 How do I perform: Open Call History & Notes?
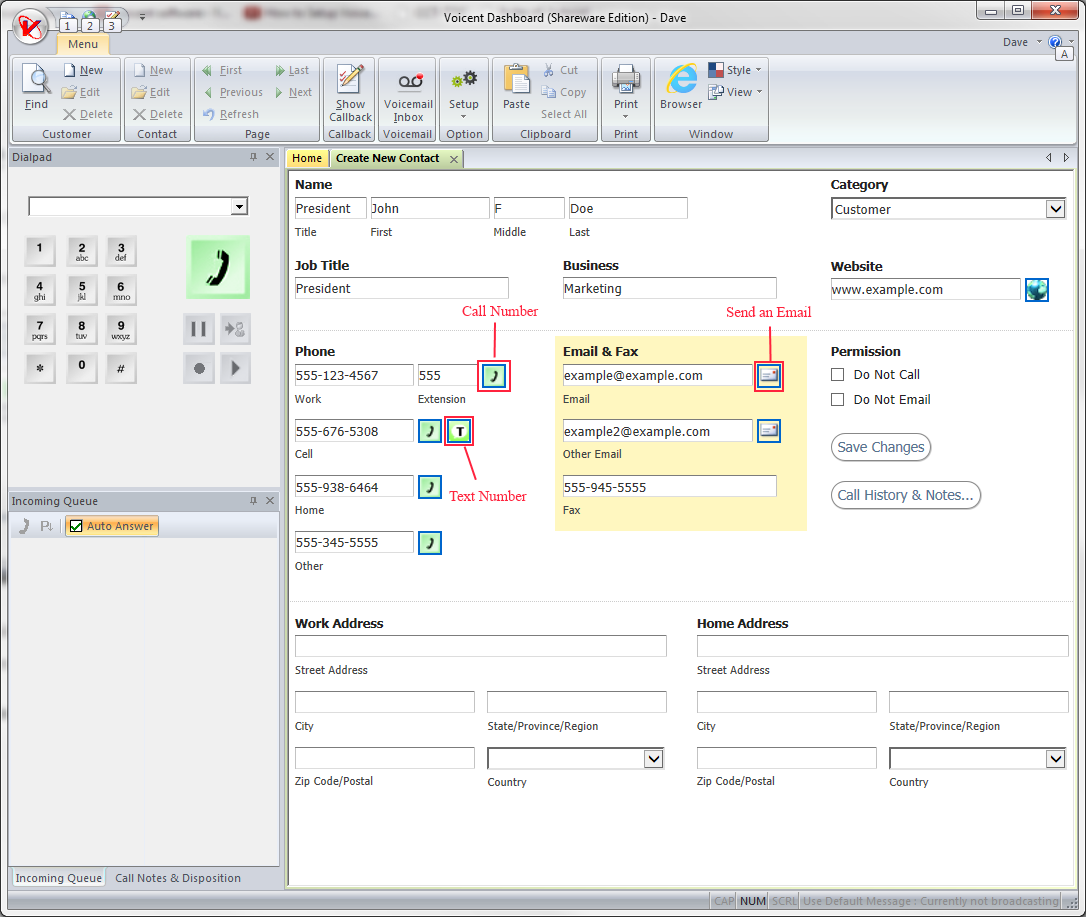905,495
